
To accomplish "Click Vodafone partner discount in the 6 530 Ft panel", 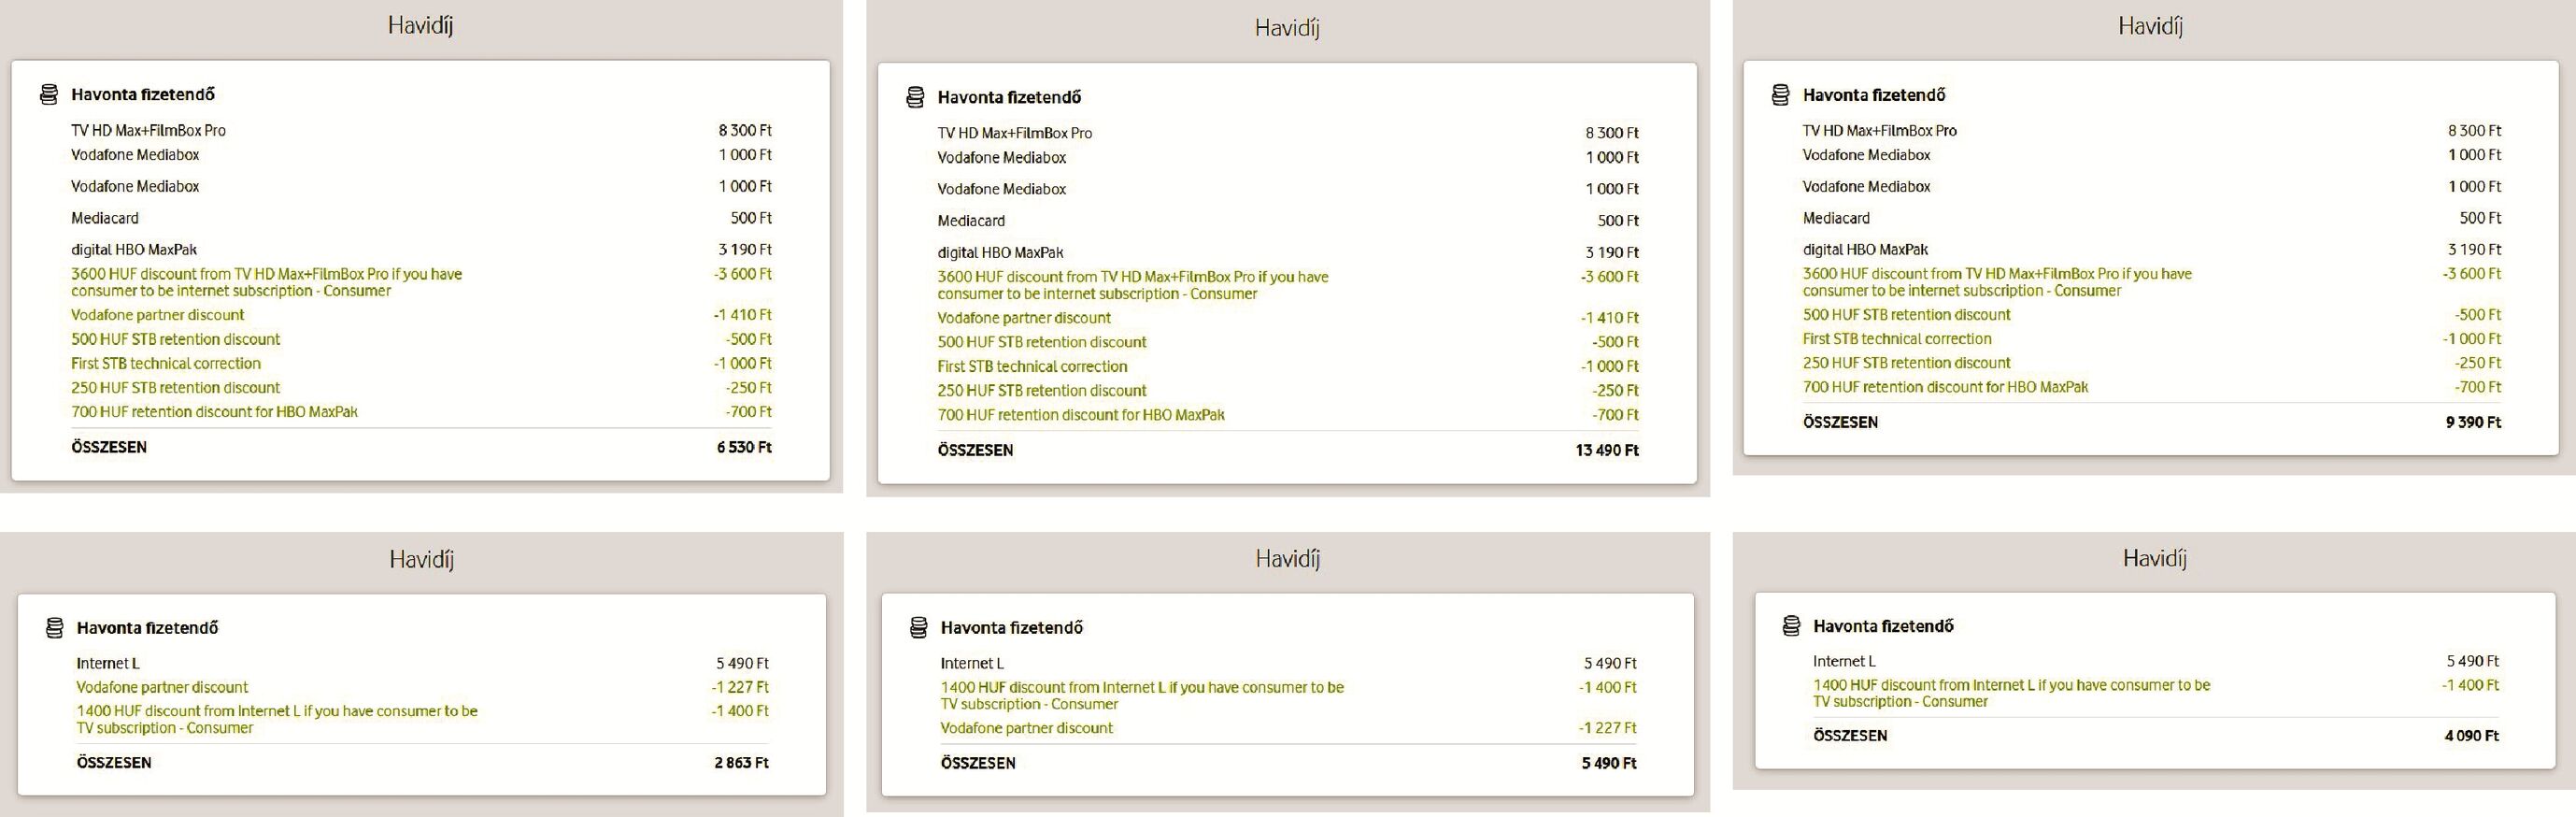I will (x=157, y=315).
